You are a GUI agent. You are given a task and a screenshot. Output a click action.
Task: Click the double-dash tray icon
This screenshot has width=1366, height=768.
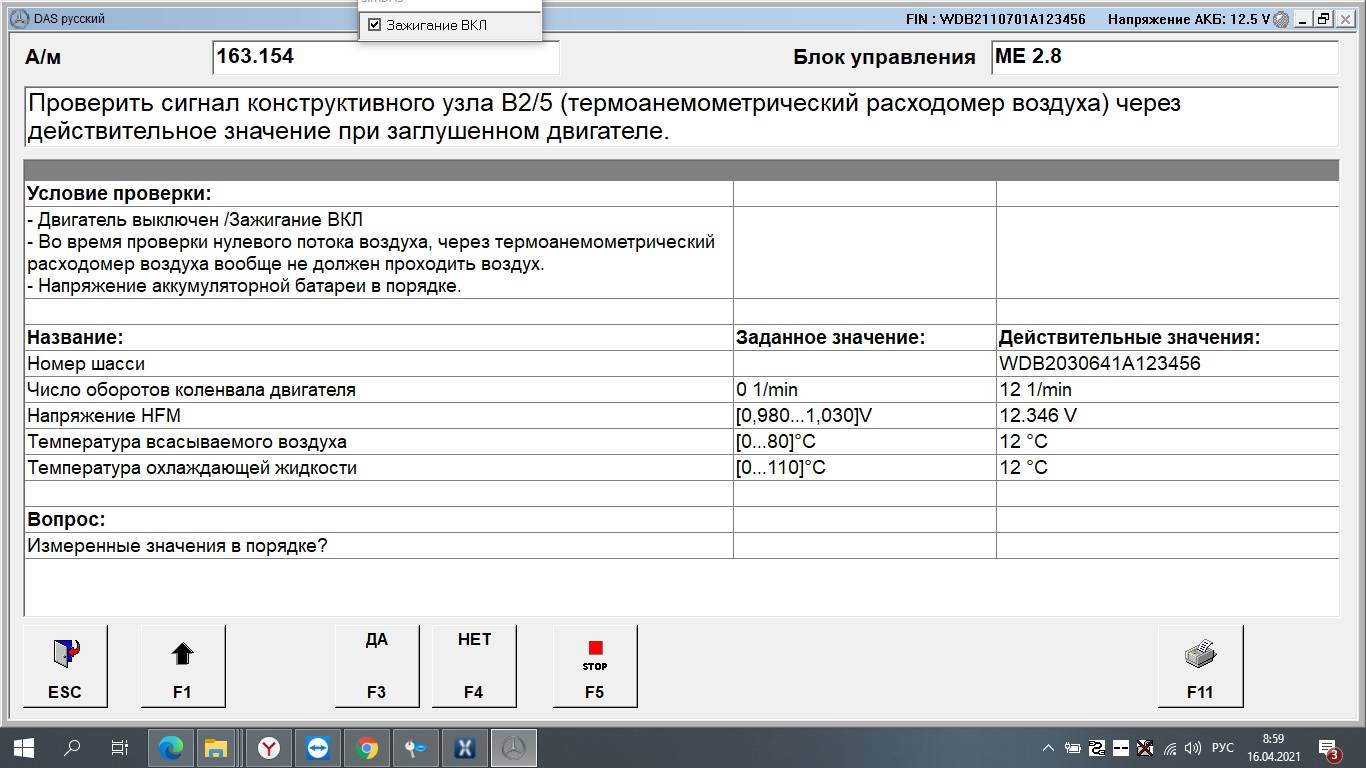point(1121,747)
